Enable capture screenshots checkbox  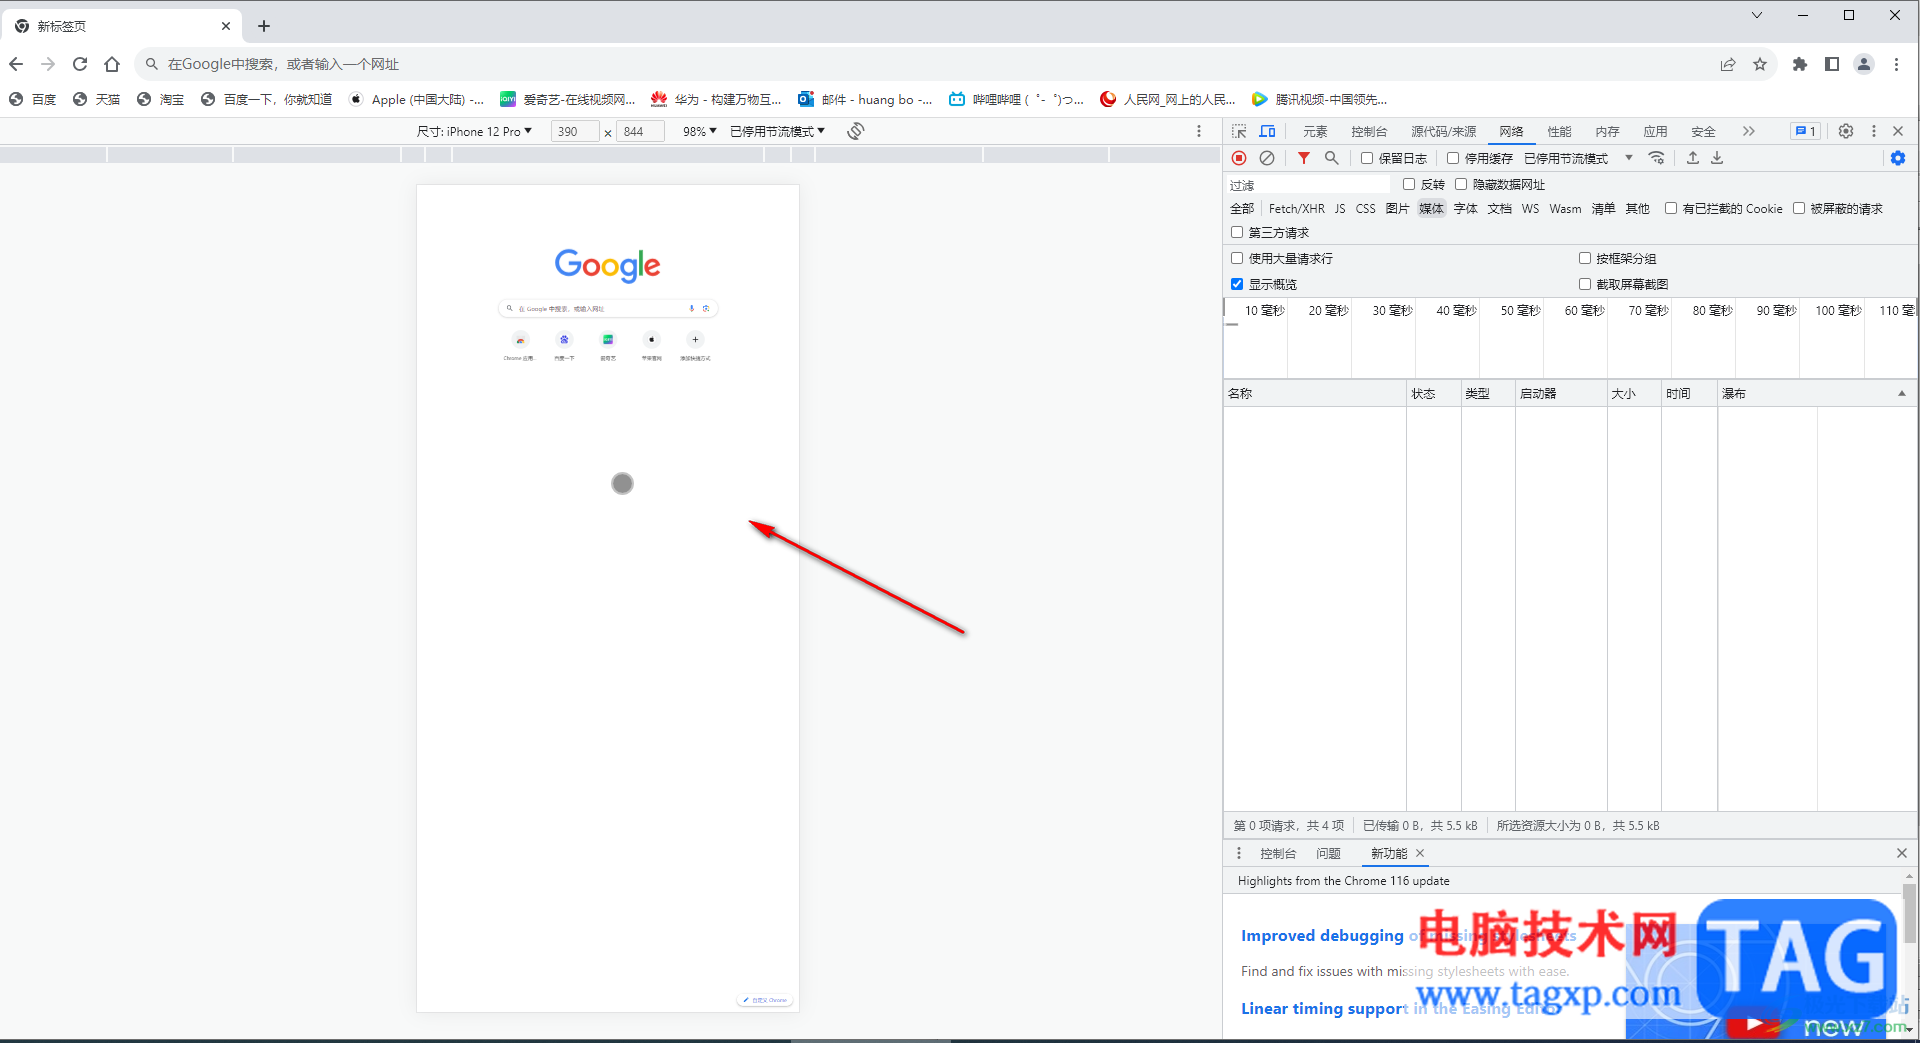tap(1585, 284)
